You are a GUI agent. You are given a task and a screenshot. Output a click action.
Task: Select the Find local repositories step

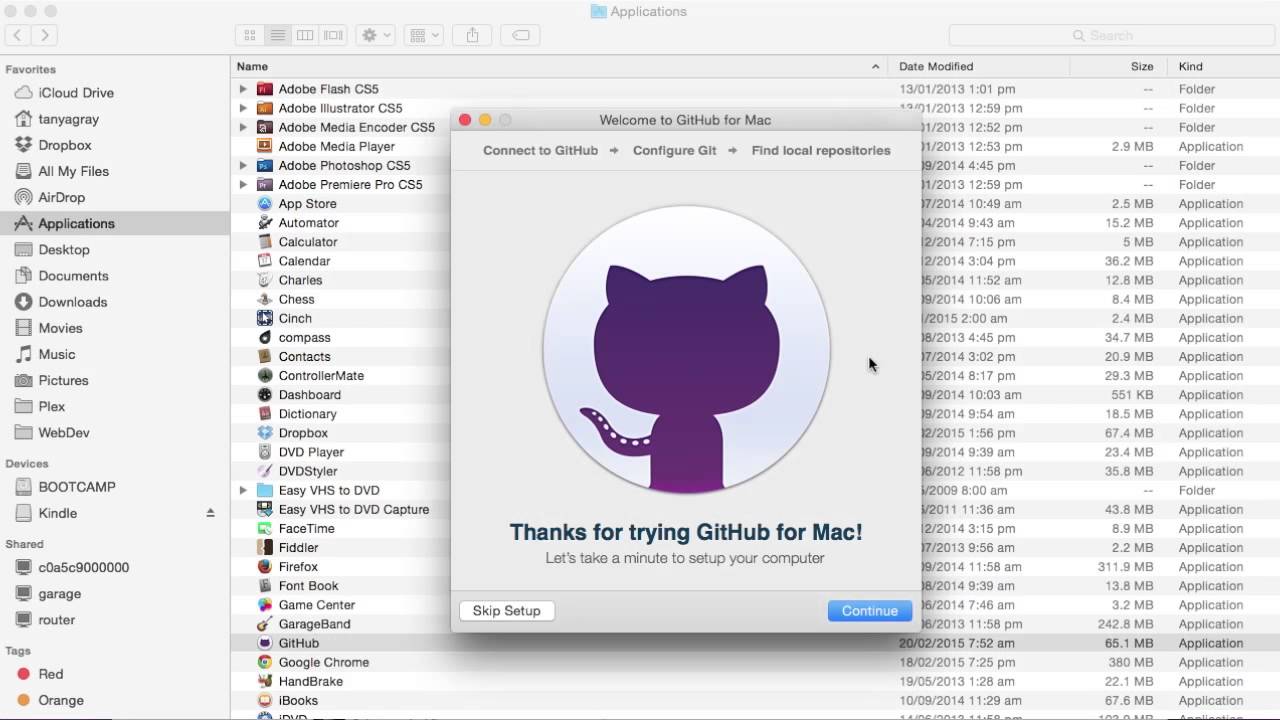821,150
